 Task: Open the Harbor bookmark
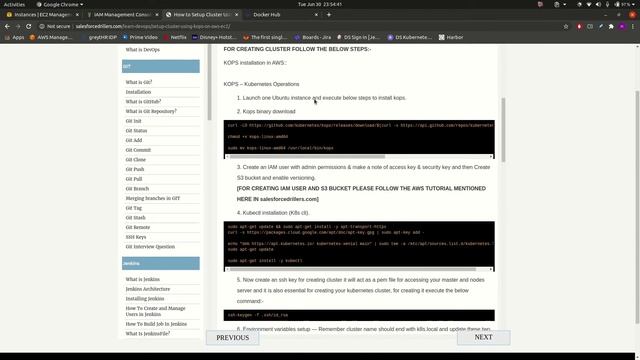click(451, 37)
